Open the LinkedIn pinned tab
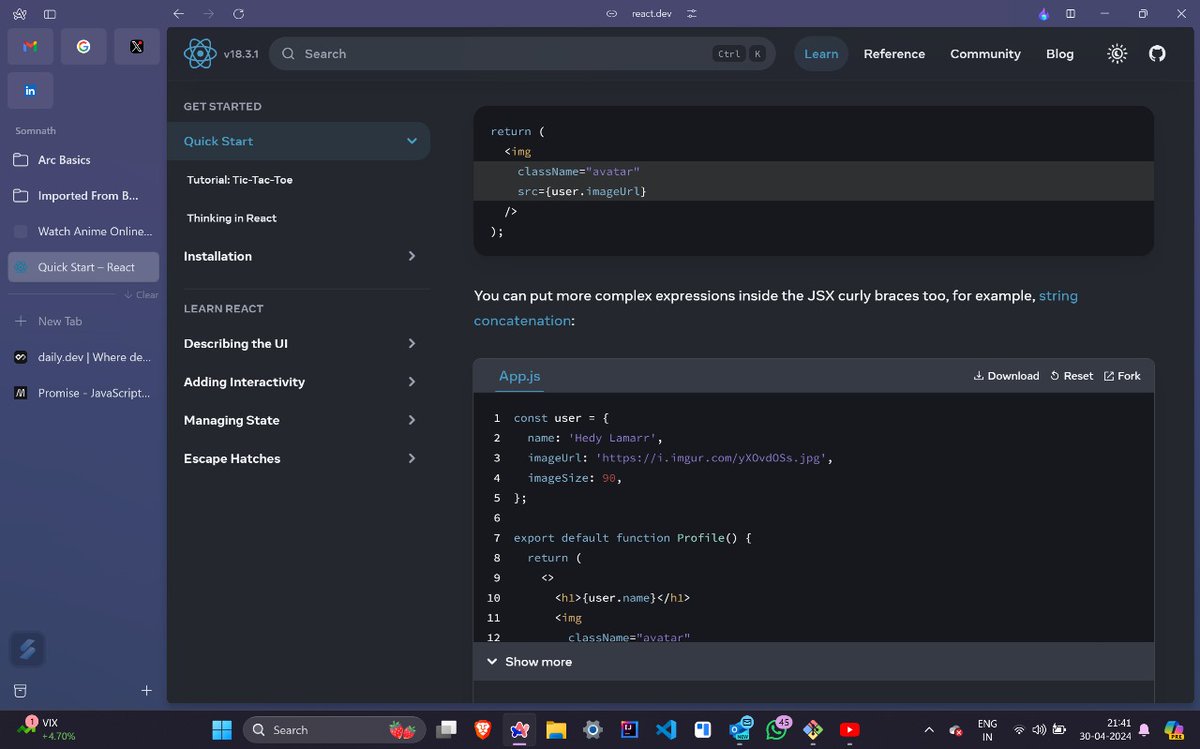 tap(30, 90)
